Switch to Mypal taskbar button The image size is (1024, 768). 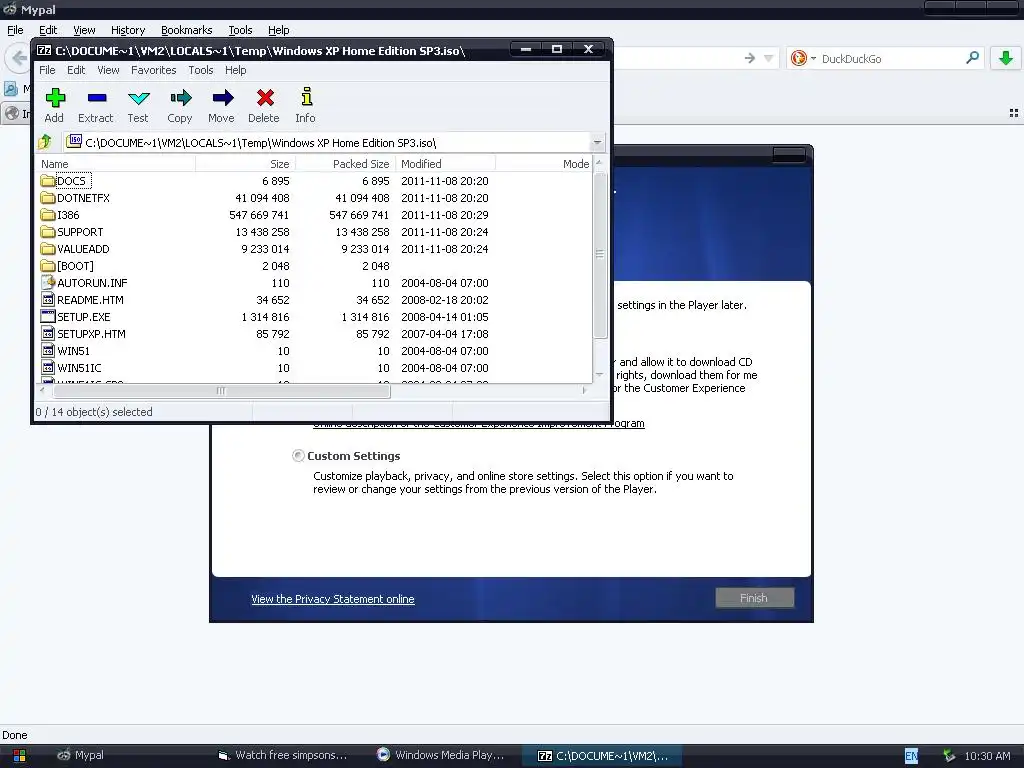point(80,755)
